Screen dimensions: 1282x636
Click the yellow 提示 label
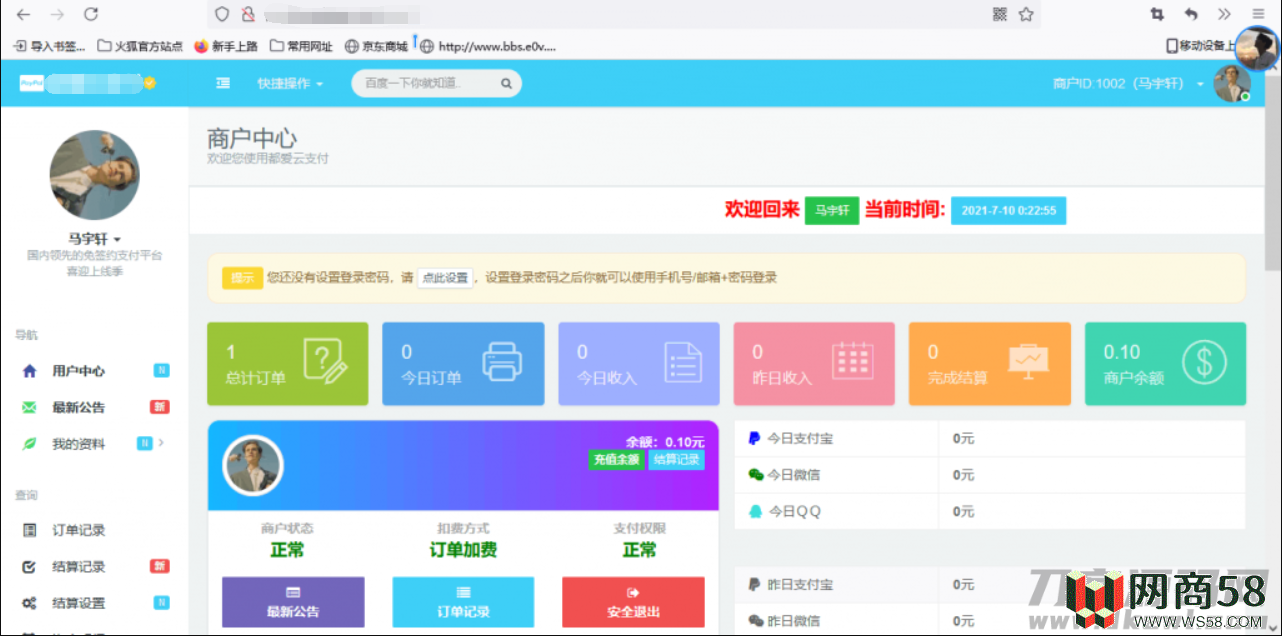click(x=243, y=278)
